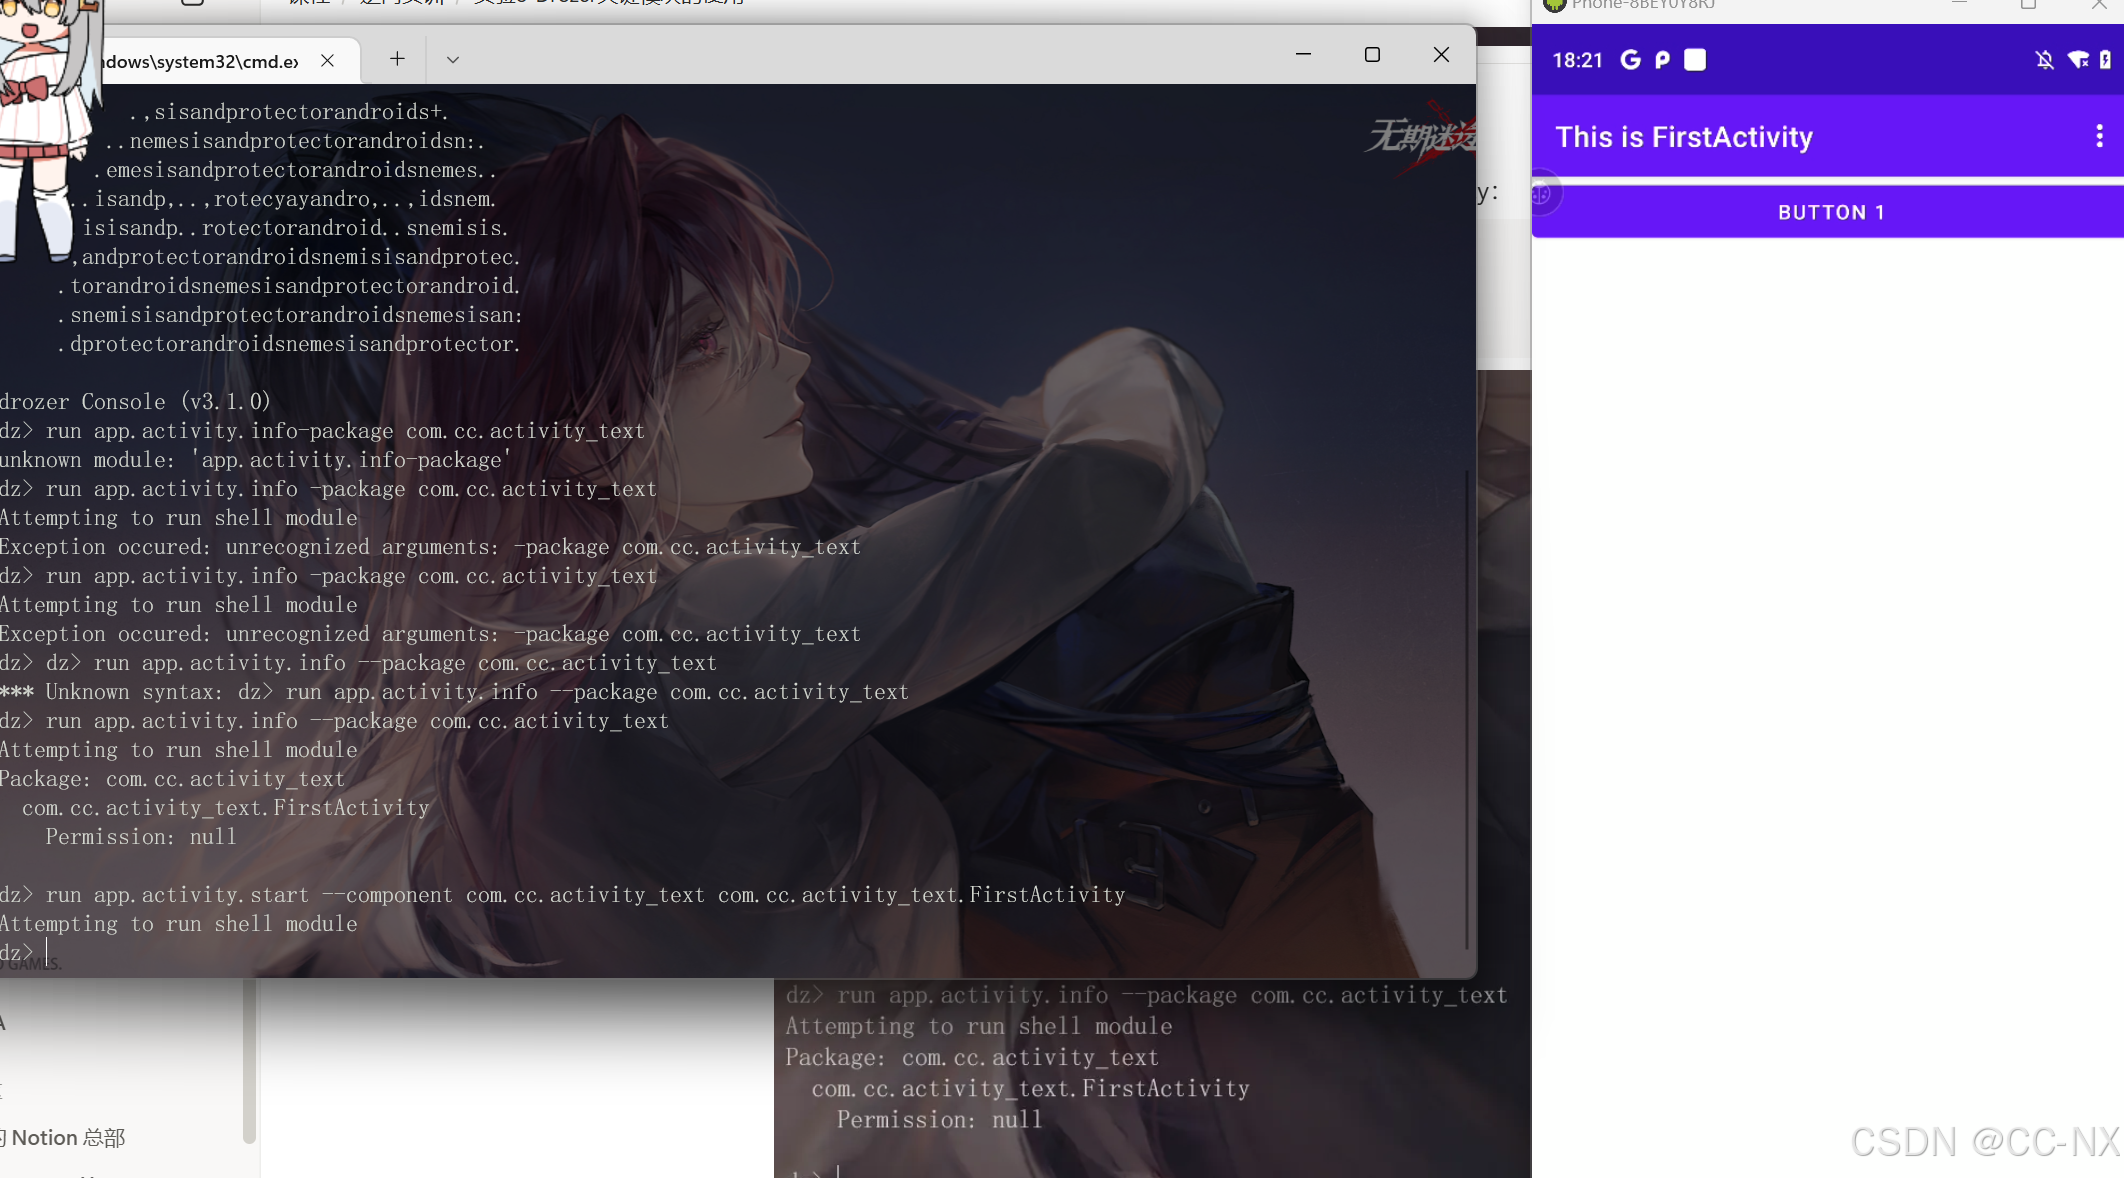Viewport: 2124px width, 1178px height.
Task: Tap the battery charging icon
Action: point(2105,60)
